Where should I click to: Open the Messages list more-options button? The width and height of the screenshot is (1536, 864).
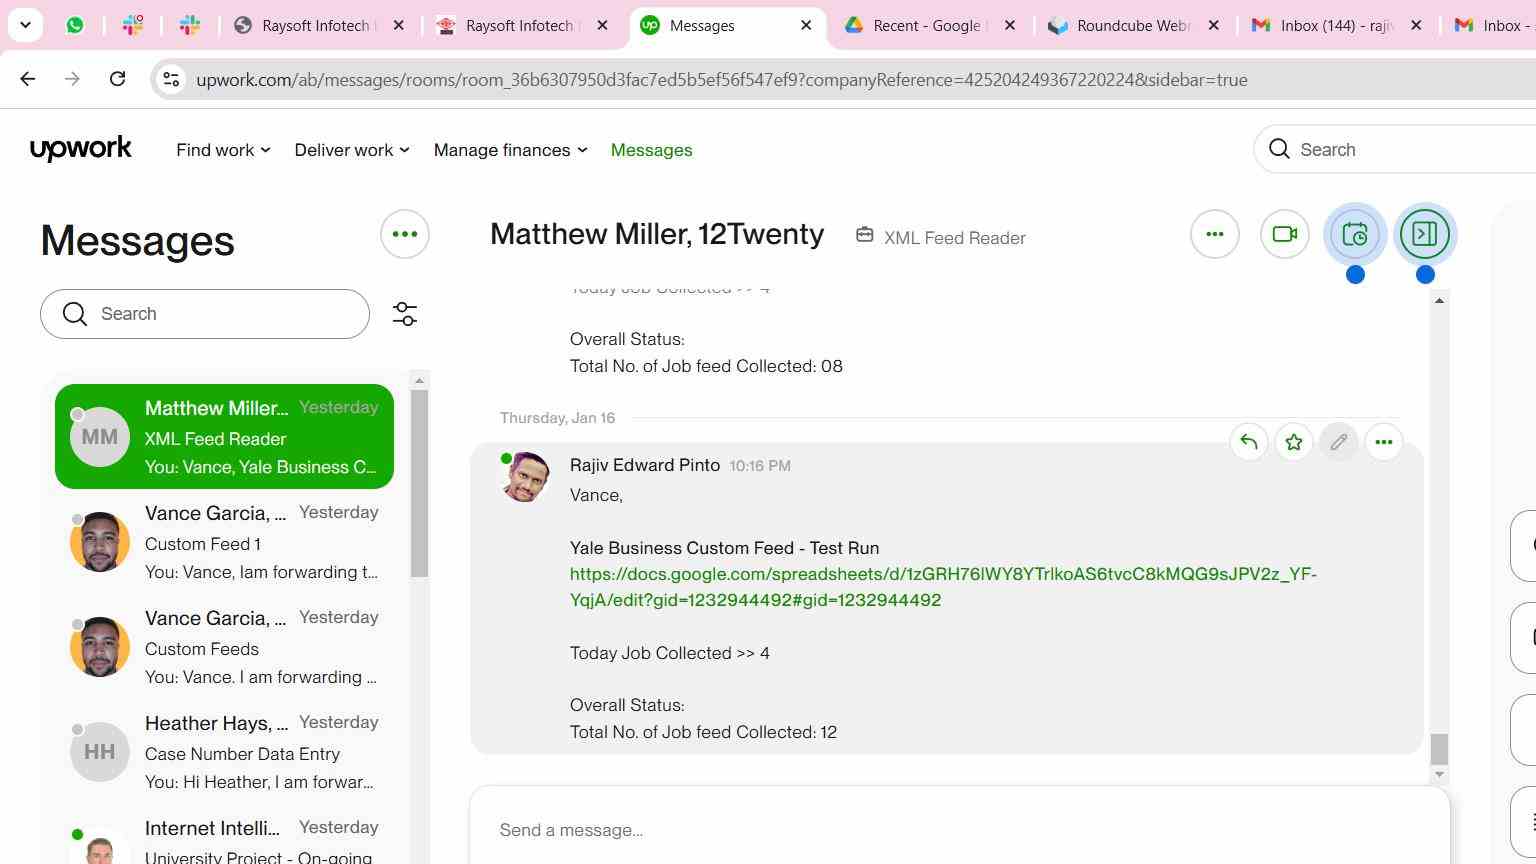405,234
